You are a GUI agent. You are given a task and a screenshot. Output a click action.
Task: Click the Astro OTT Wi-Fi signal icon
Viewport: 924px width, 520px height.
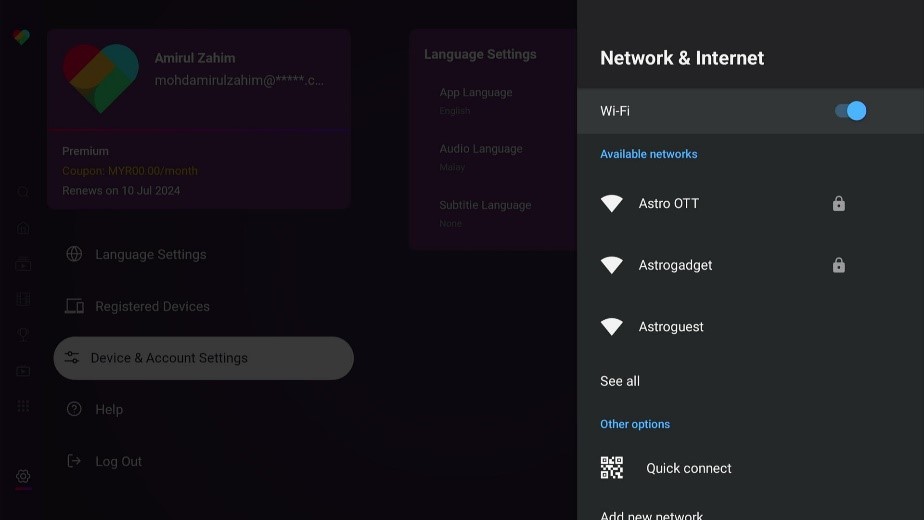(612, 203)
